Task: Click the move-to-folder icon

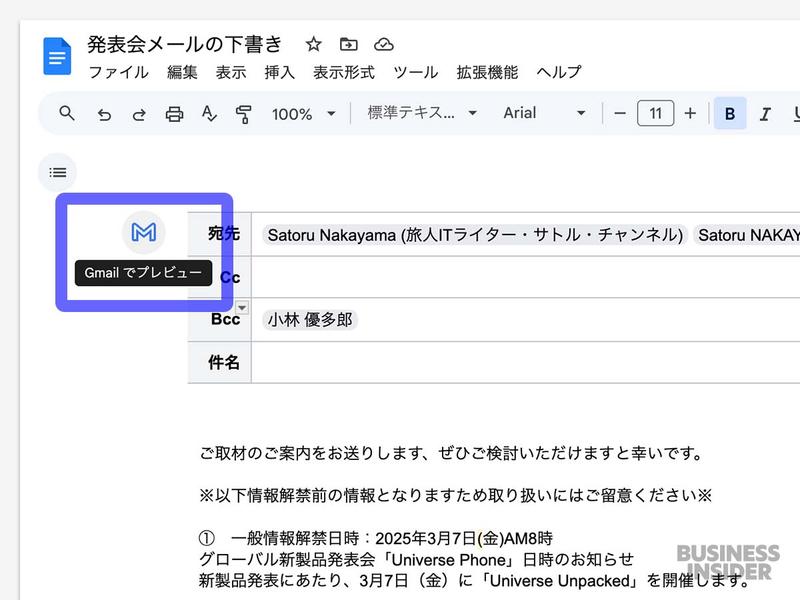Action: pos(348,44)
